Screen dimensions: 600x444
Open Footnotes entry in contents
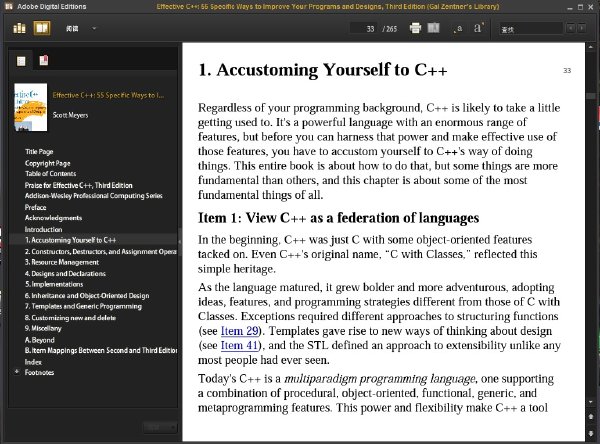tap(39, 373)
